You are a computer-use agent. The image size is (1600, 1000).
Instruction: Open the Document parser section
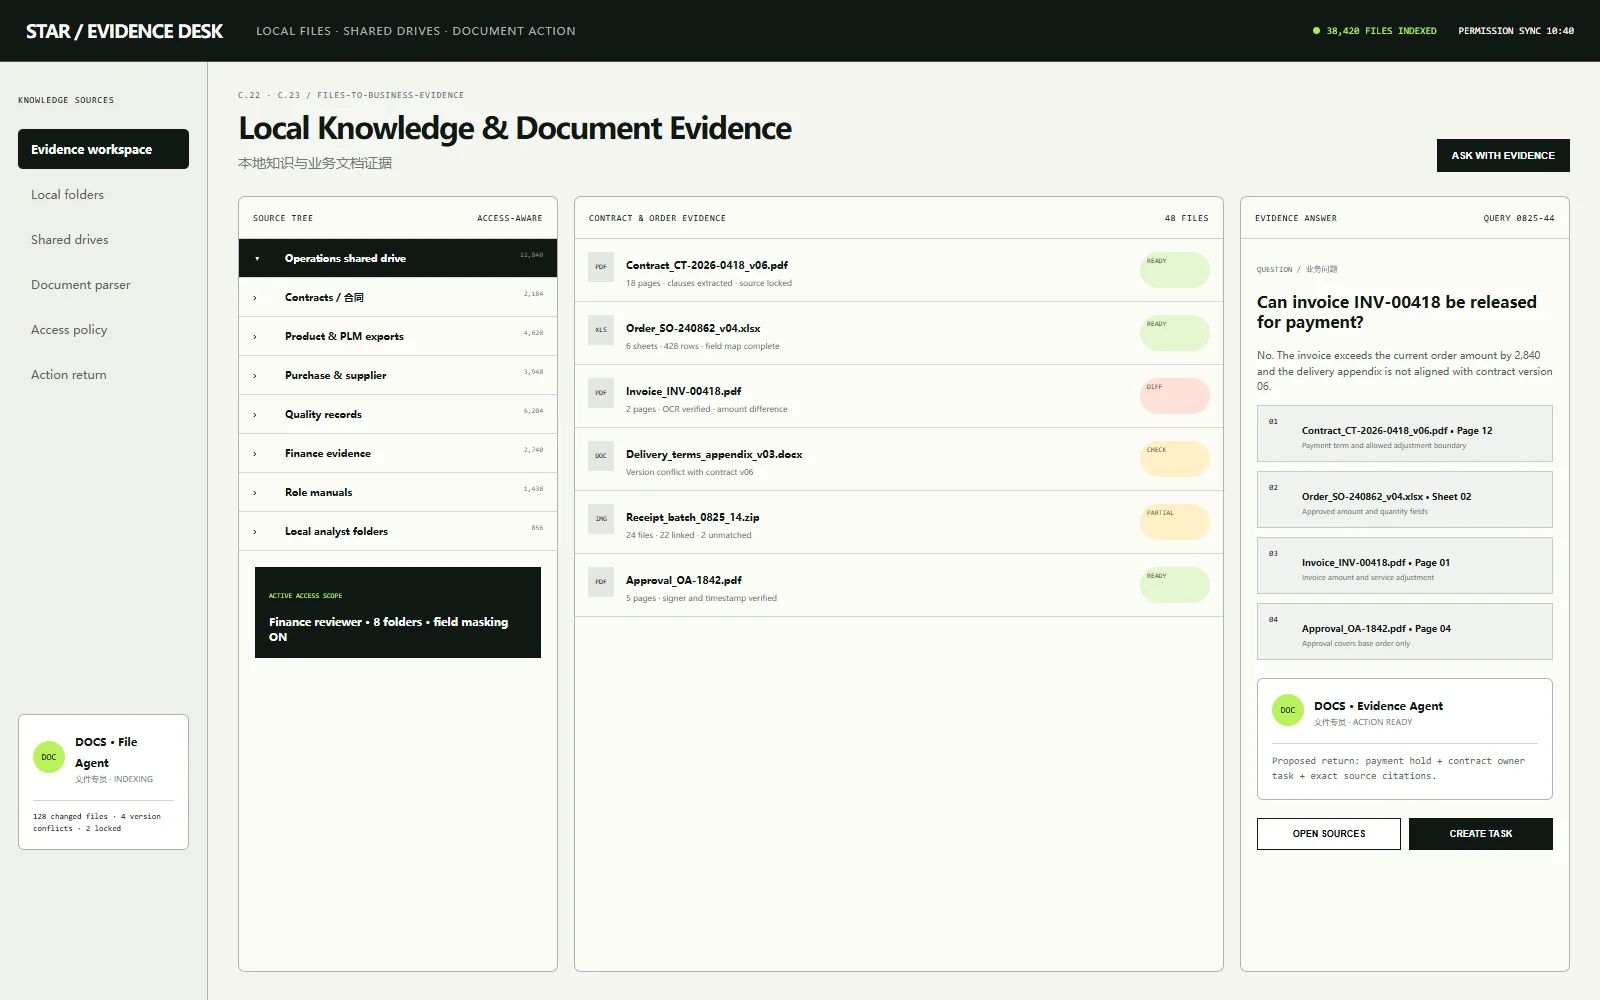103,284
